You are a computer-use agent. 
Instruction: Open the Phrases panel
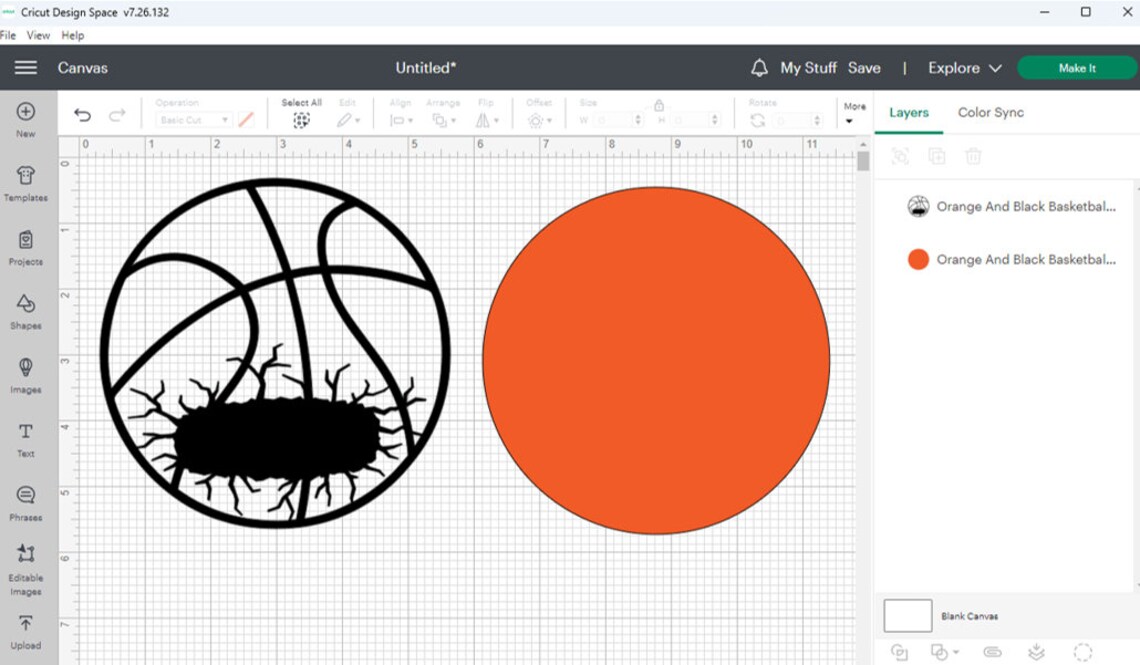coord(25,504)
